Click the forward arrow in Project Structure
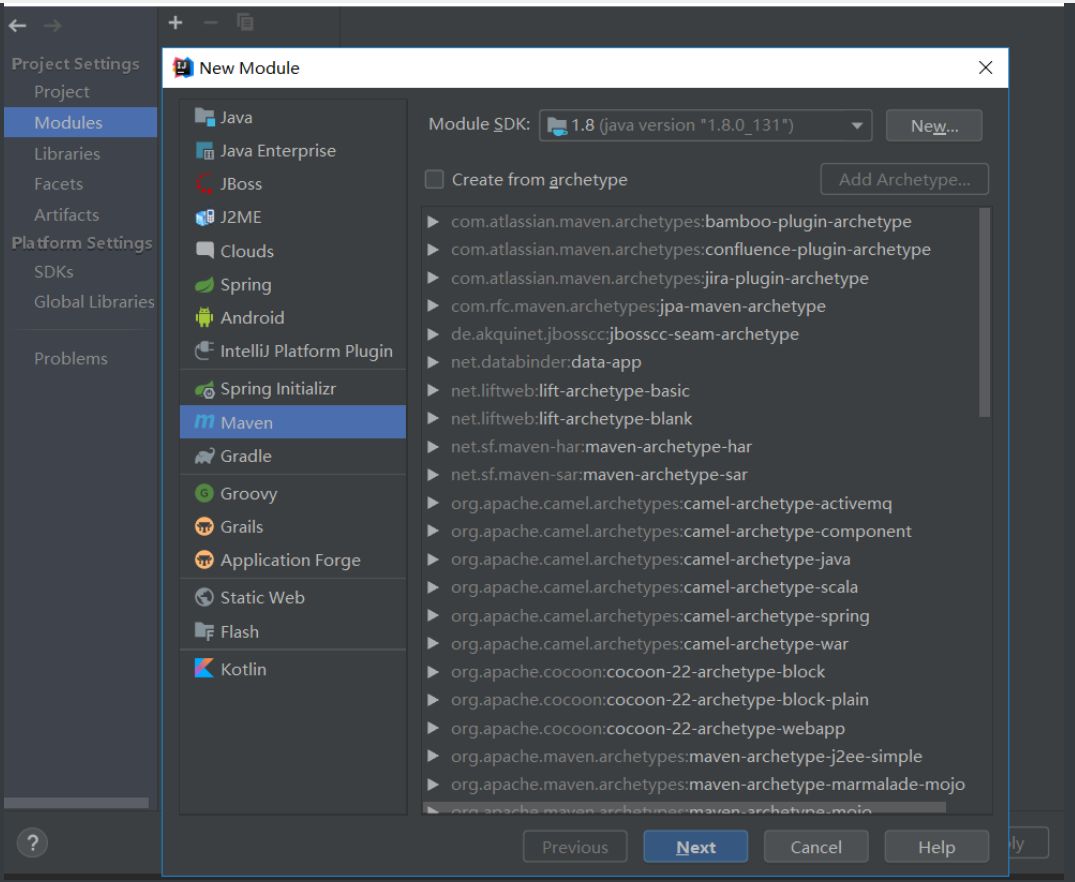The height and width of the screenshot is (882, 1075). pyautogui.click(x=52, y=25)
